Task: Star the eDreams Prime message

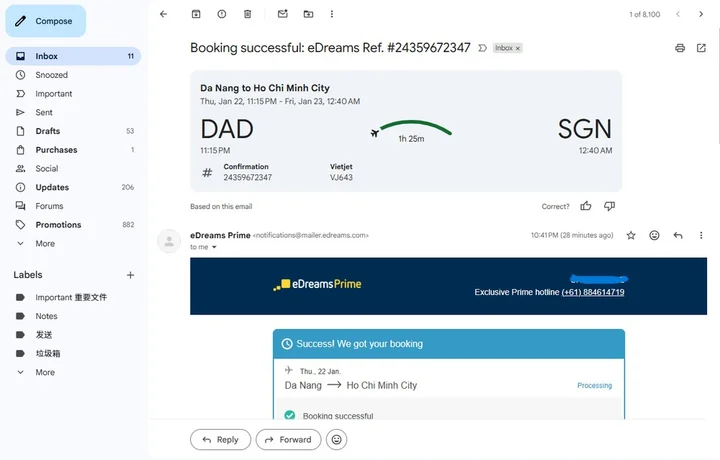Action: tap(631, 235)
